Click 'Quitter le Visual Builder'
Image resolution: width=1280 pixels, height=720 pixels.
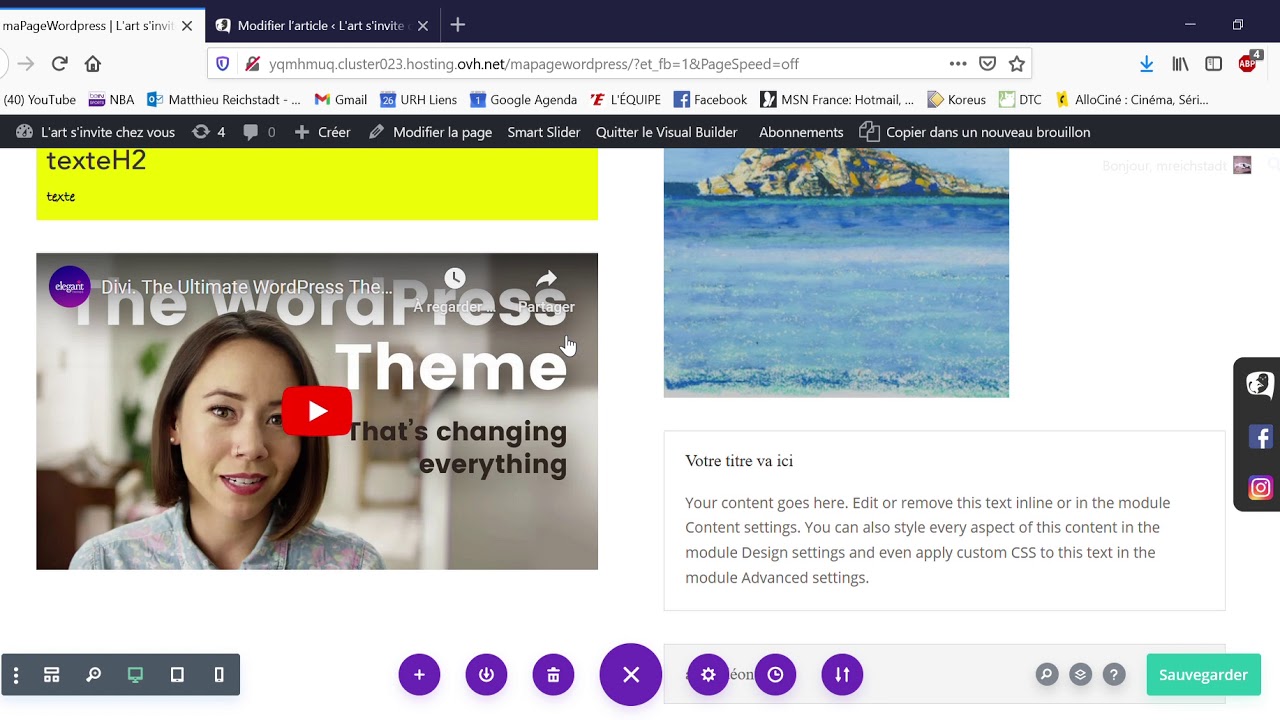pyautogui.click(x=666, y=132)
